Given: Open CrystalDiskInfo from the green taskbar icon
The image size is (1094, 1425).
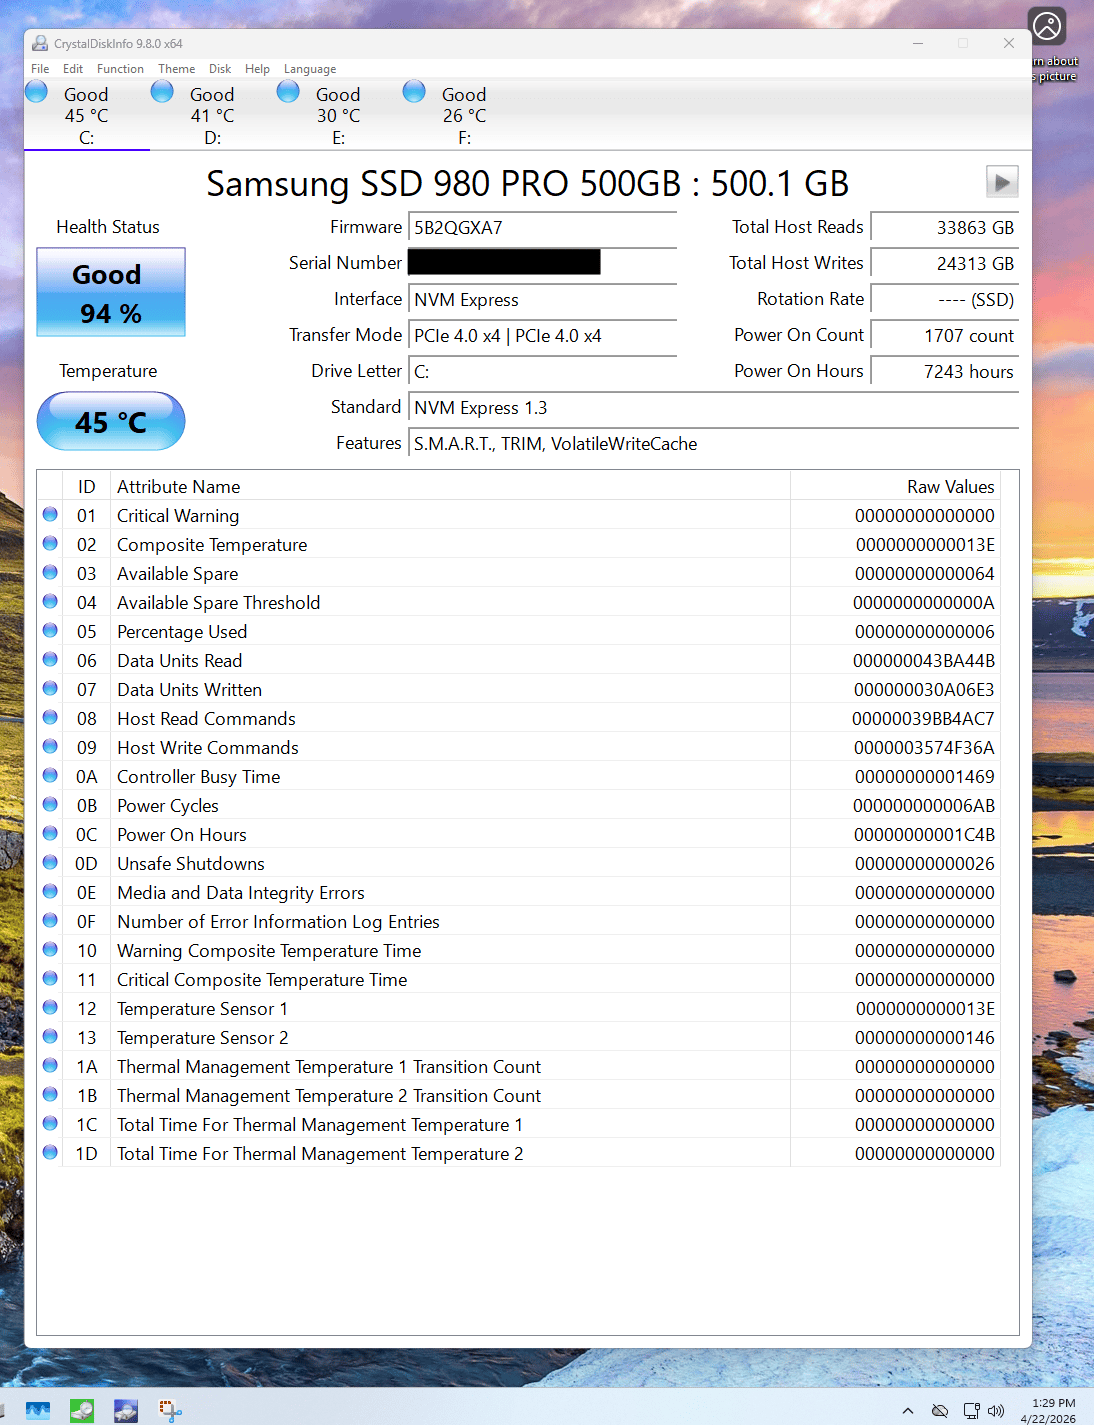Looking at the screenshot, I should click(82, 1411).
